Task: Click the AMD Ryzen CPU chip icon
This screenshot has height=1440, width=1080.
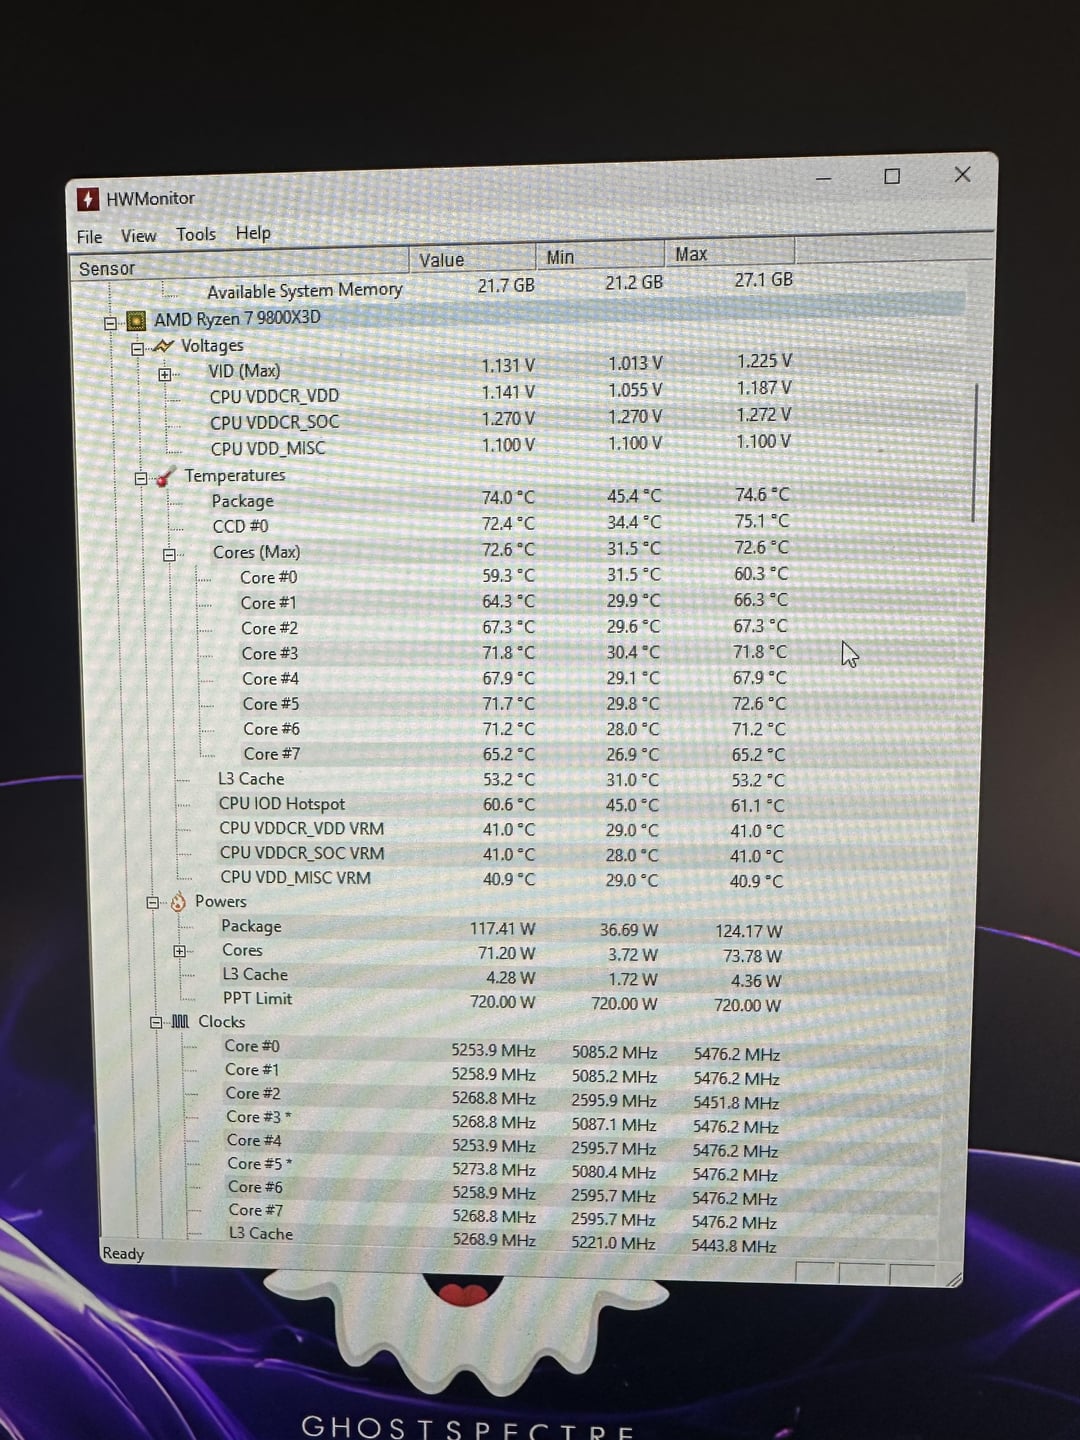Action: (x=136, y=322)
